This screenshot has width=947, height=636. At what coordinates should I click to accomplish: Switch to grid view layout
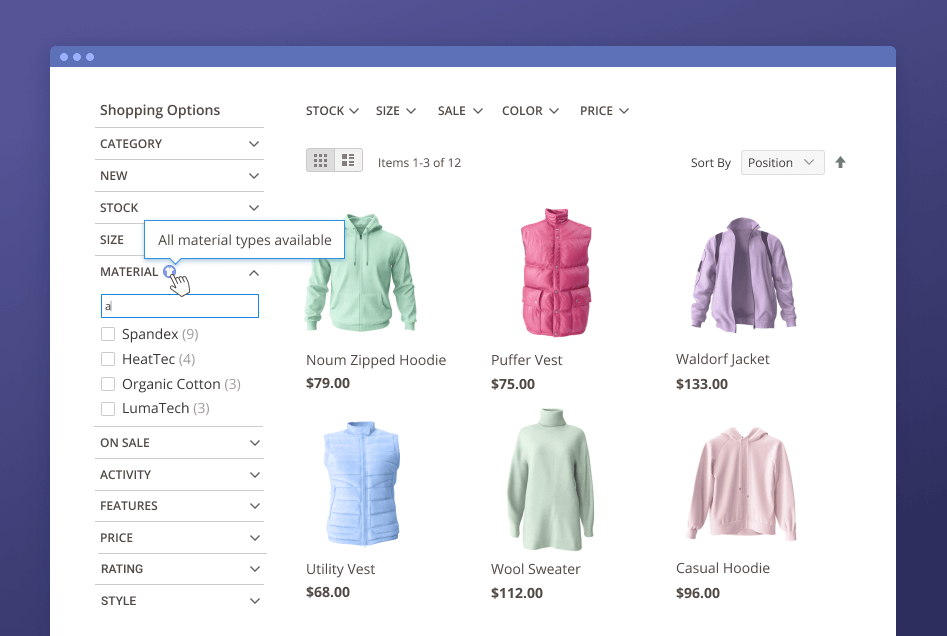321,161
